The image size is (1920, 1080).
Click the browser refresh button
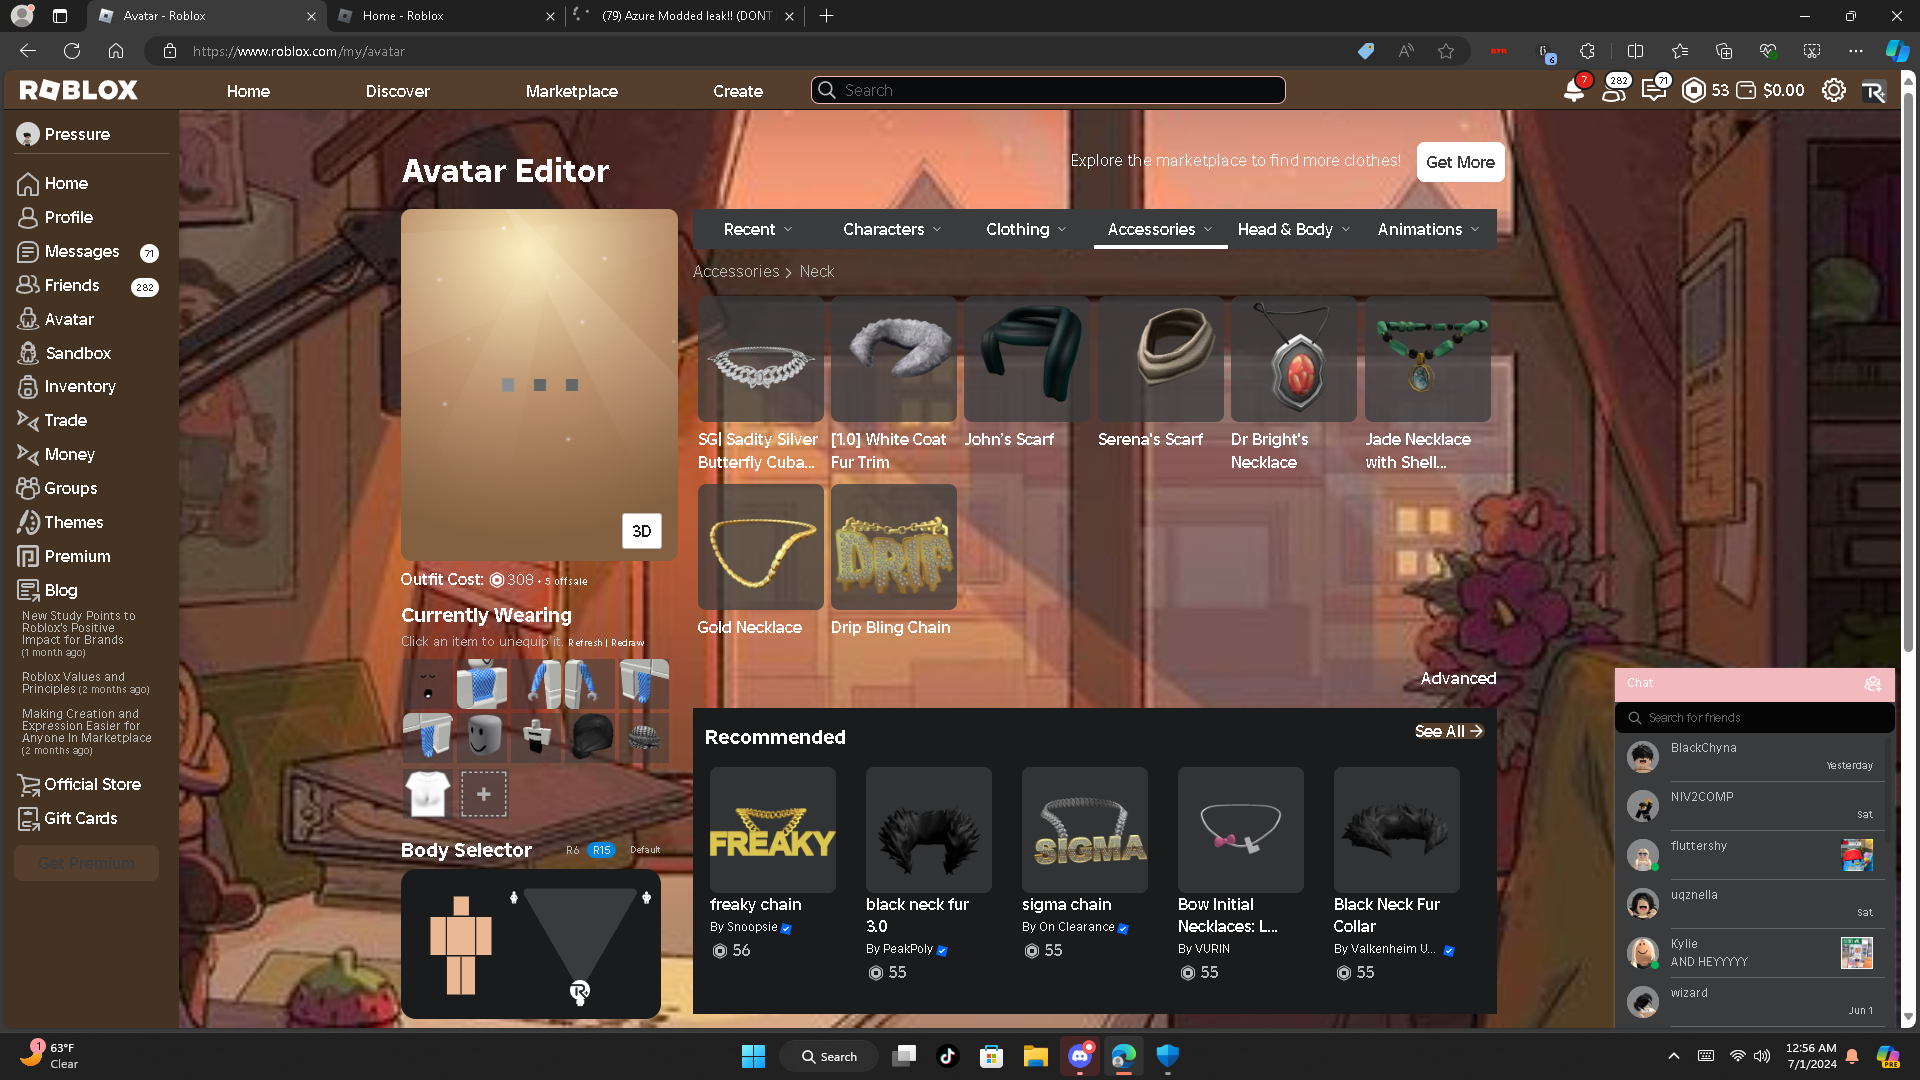click(x=72, y=51)
